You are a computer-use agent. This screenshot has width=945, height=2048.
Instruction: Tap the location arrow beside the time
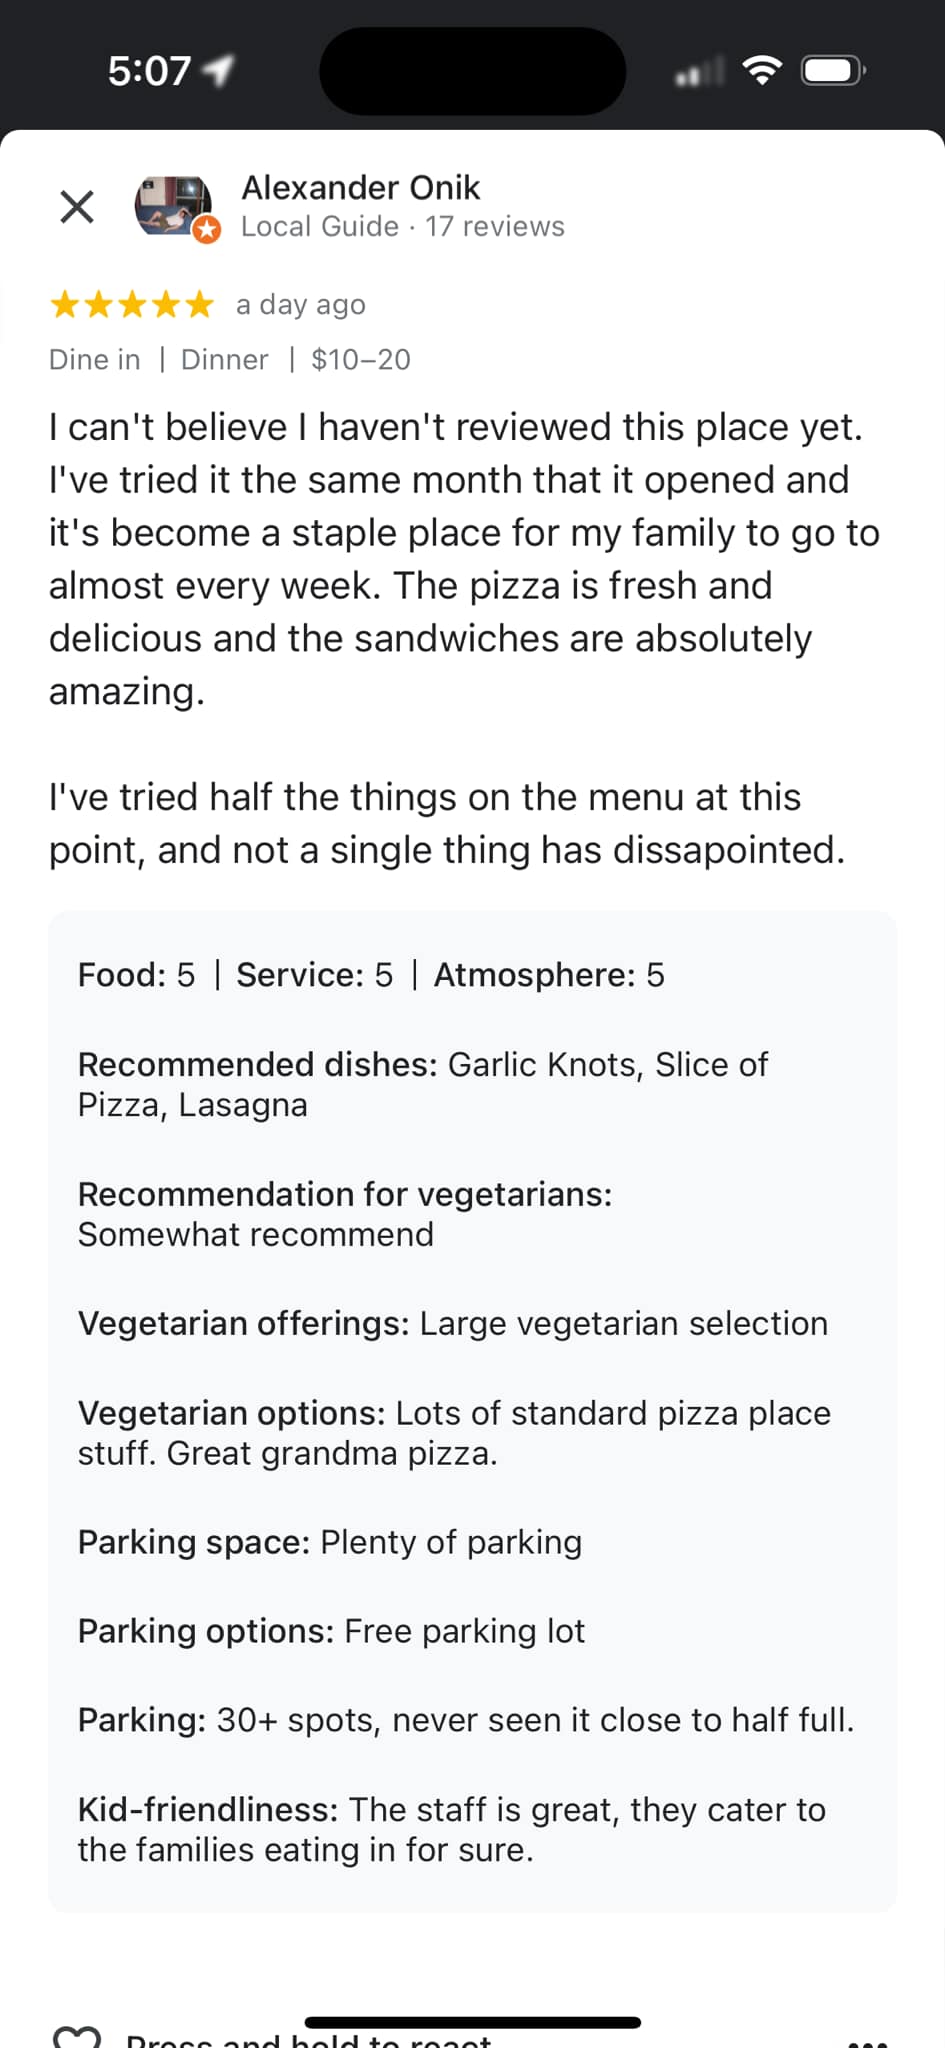[218, 70]
